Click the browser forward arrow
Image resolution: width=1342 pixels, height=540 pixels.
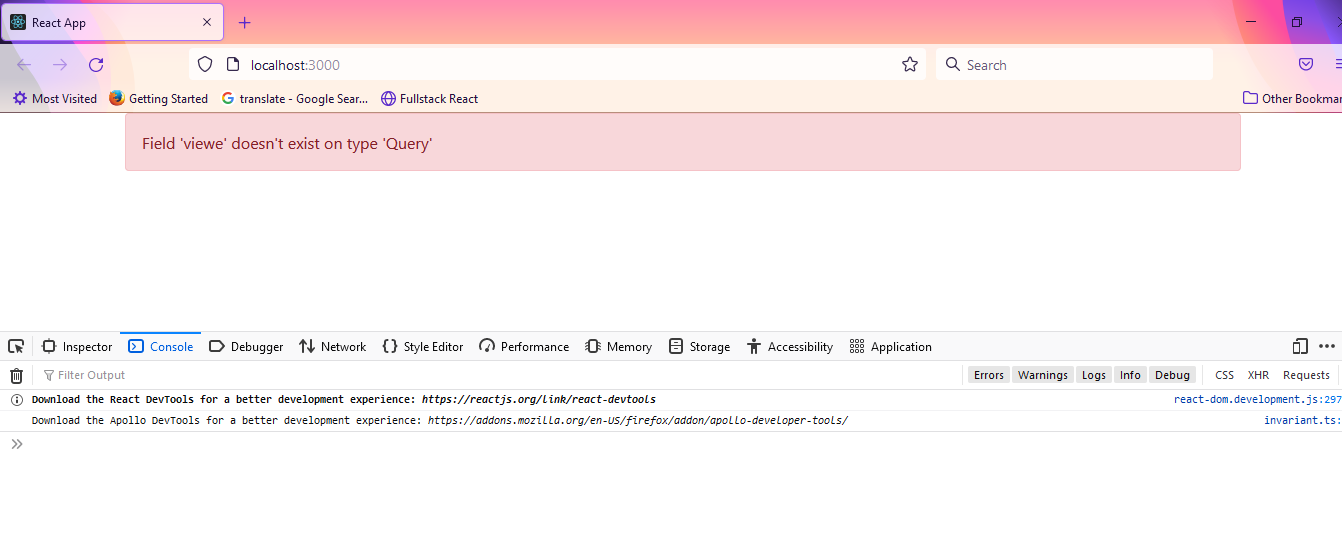pos(60,65)
